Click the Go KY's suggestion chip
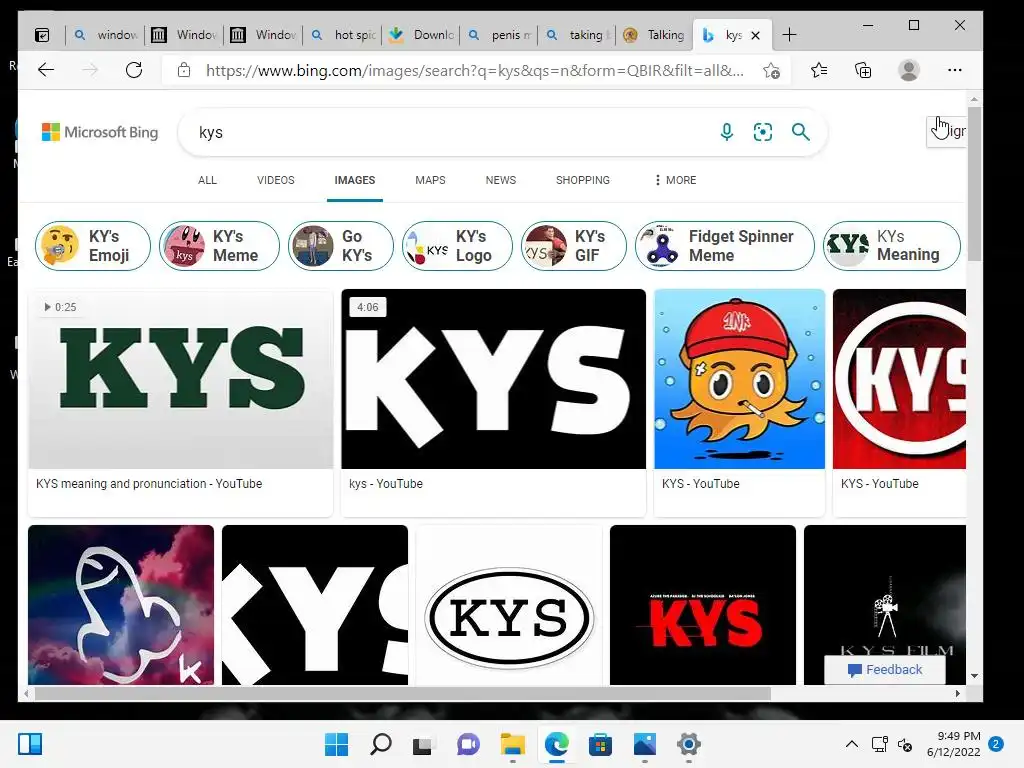 341,246
